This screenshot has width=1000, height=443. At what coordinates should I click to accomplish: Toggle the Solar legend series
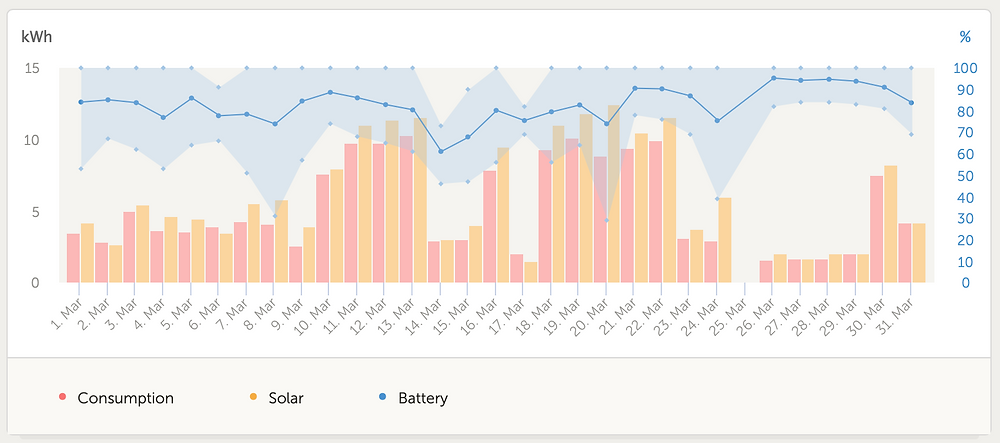point(276,398)
